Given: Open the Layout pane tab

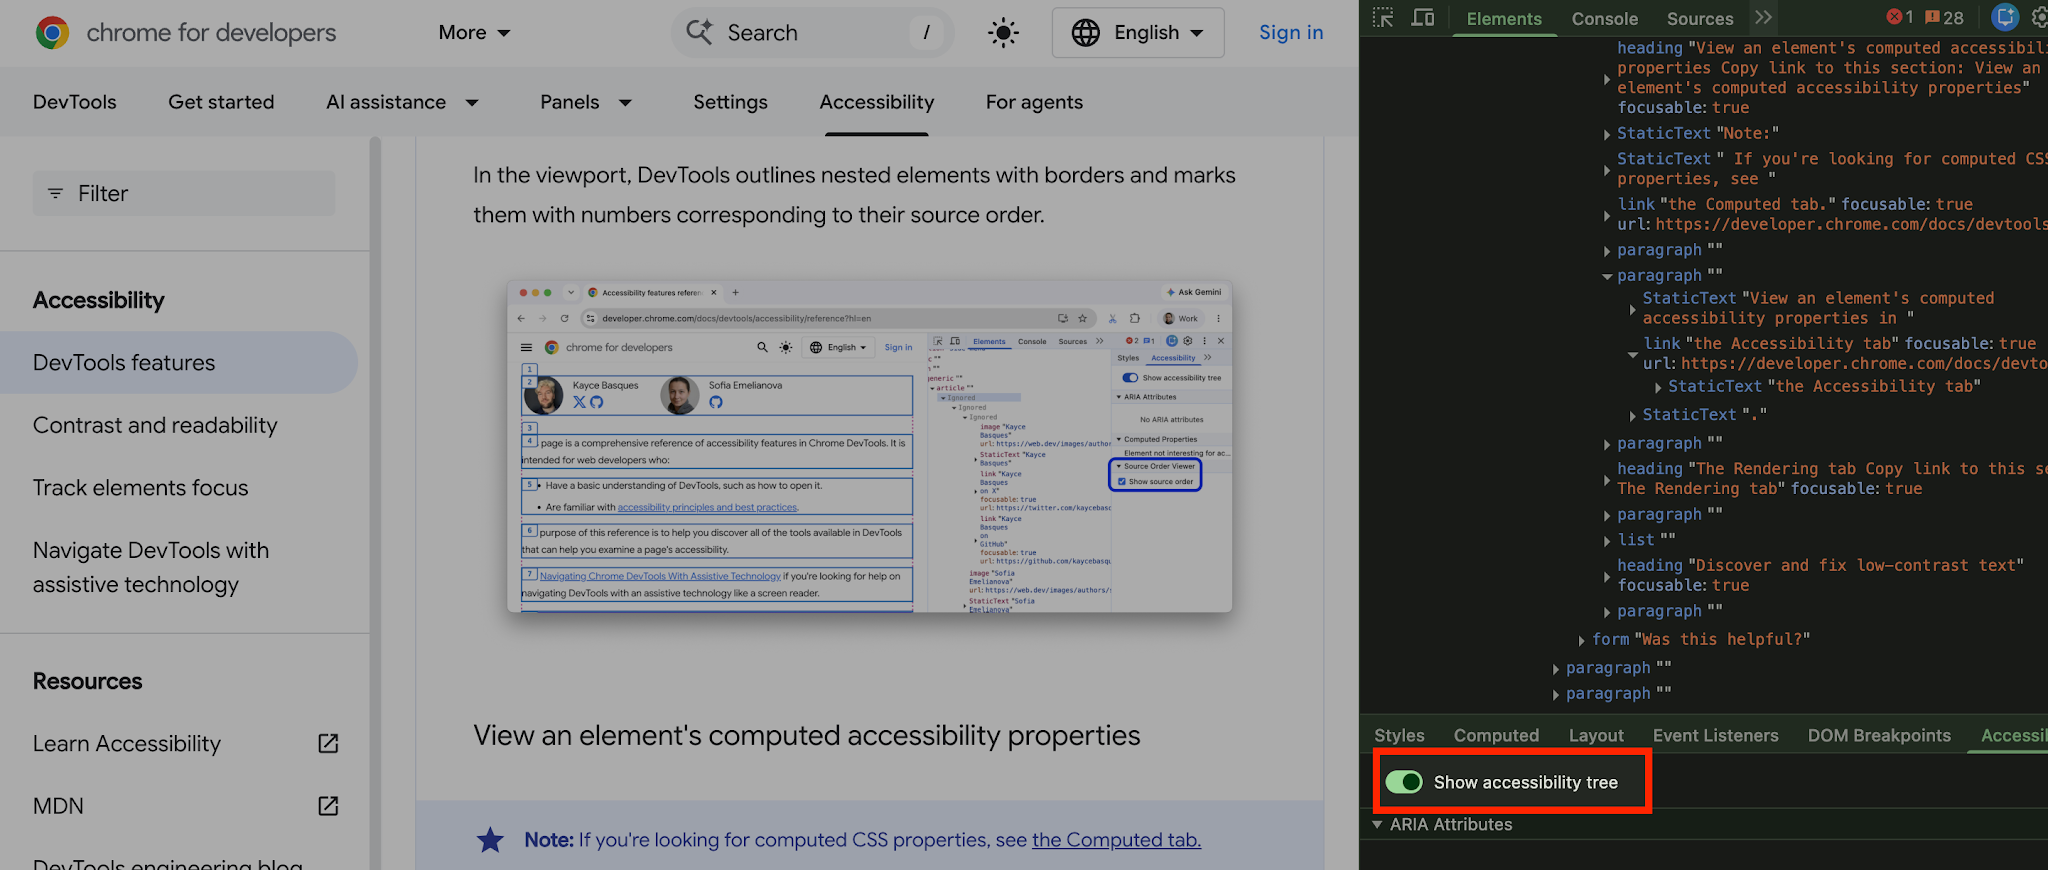Looking at the screenshot, I should point(1596,736).
